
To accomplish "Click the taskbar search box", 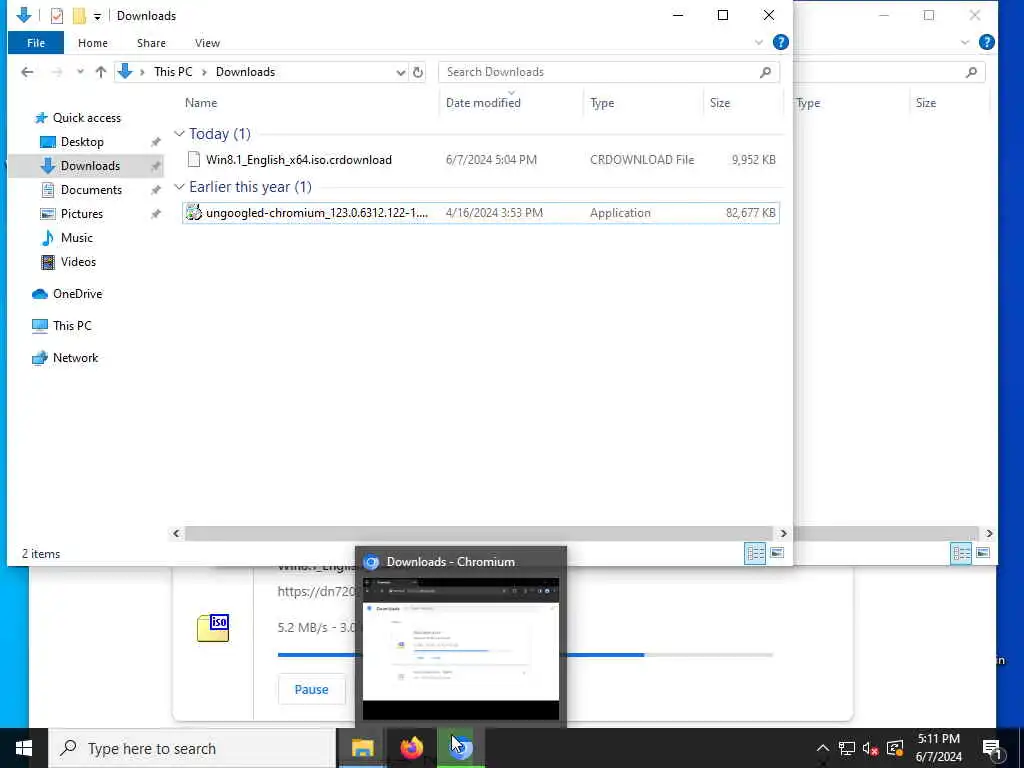I will (192, 748).
